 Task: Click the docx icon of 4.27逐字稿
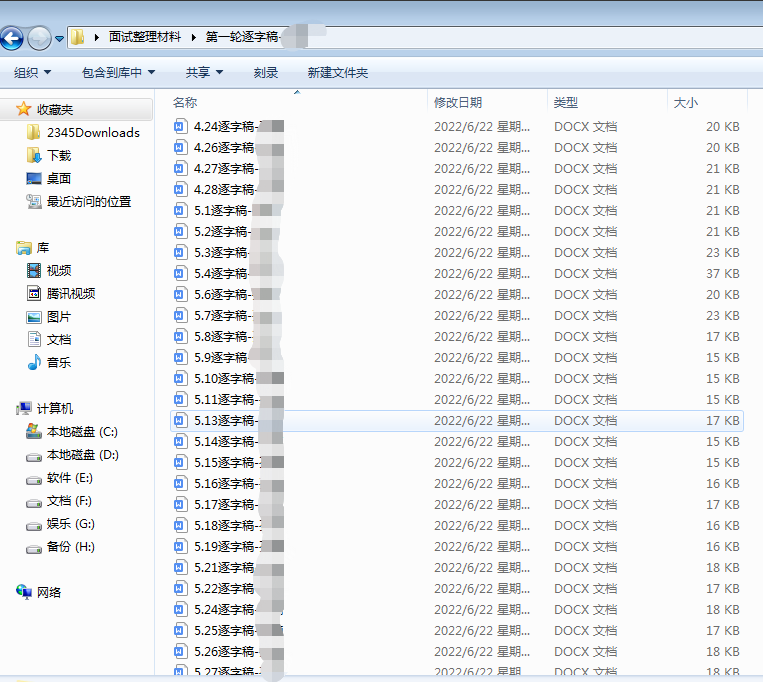coord(180,168)
